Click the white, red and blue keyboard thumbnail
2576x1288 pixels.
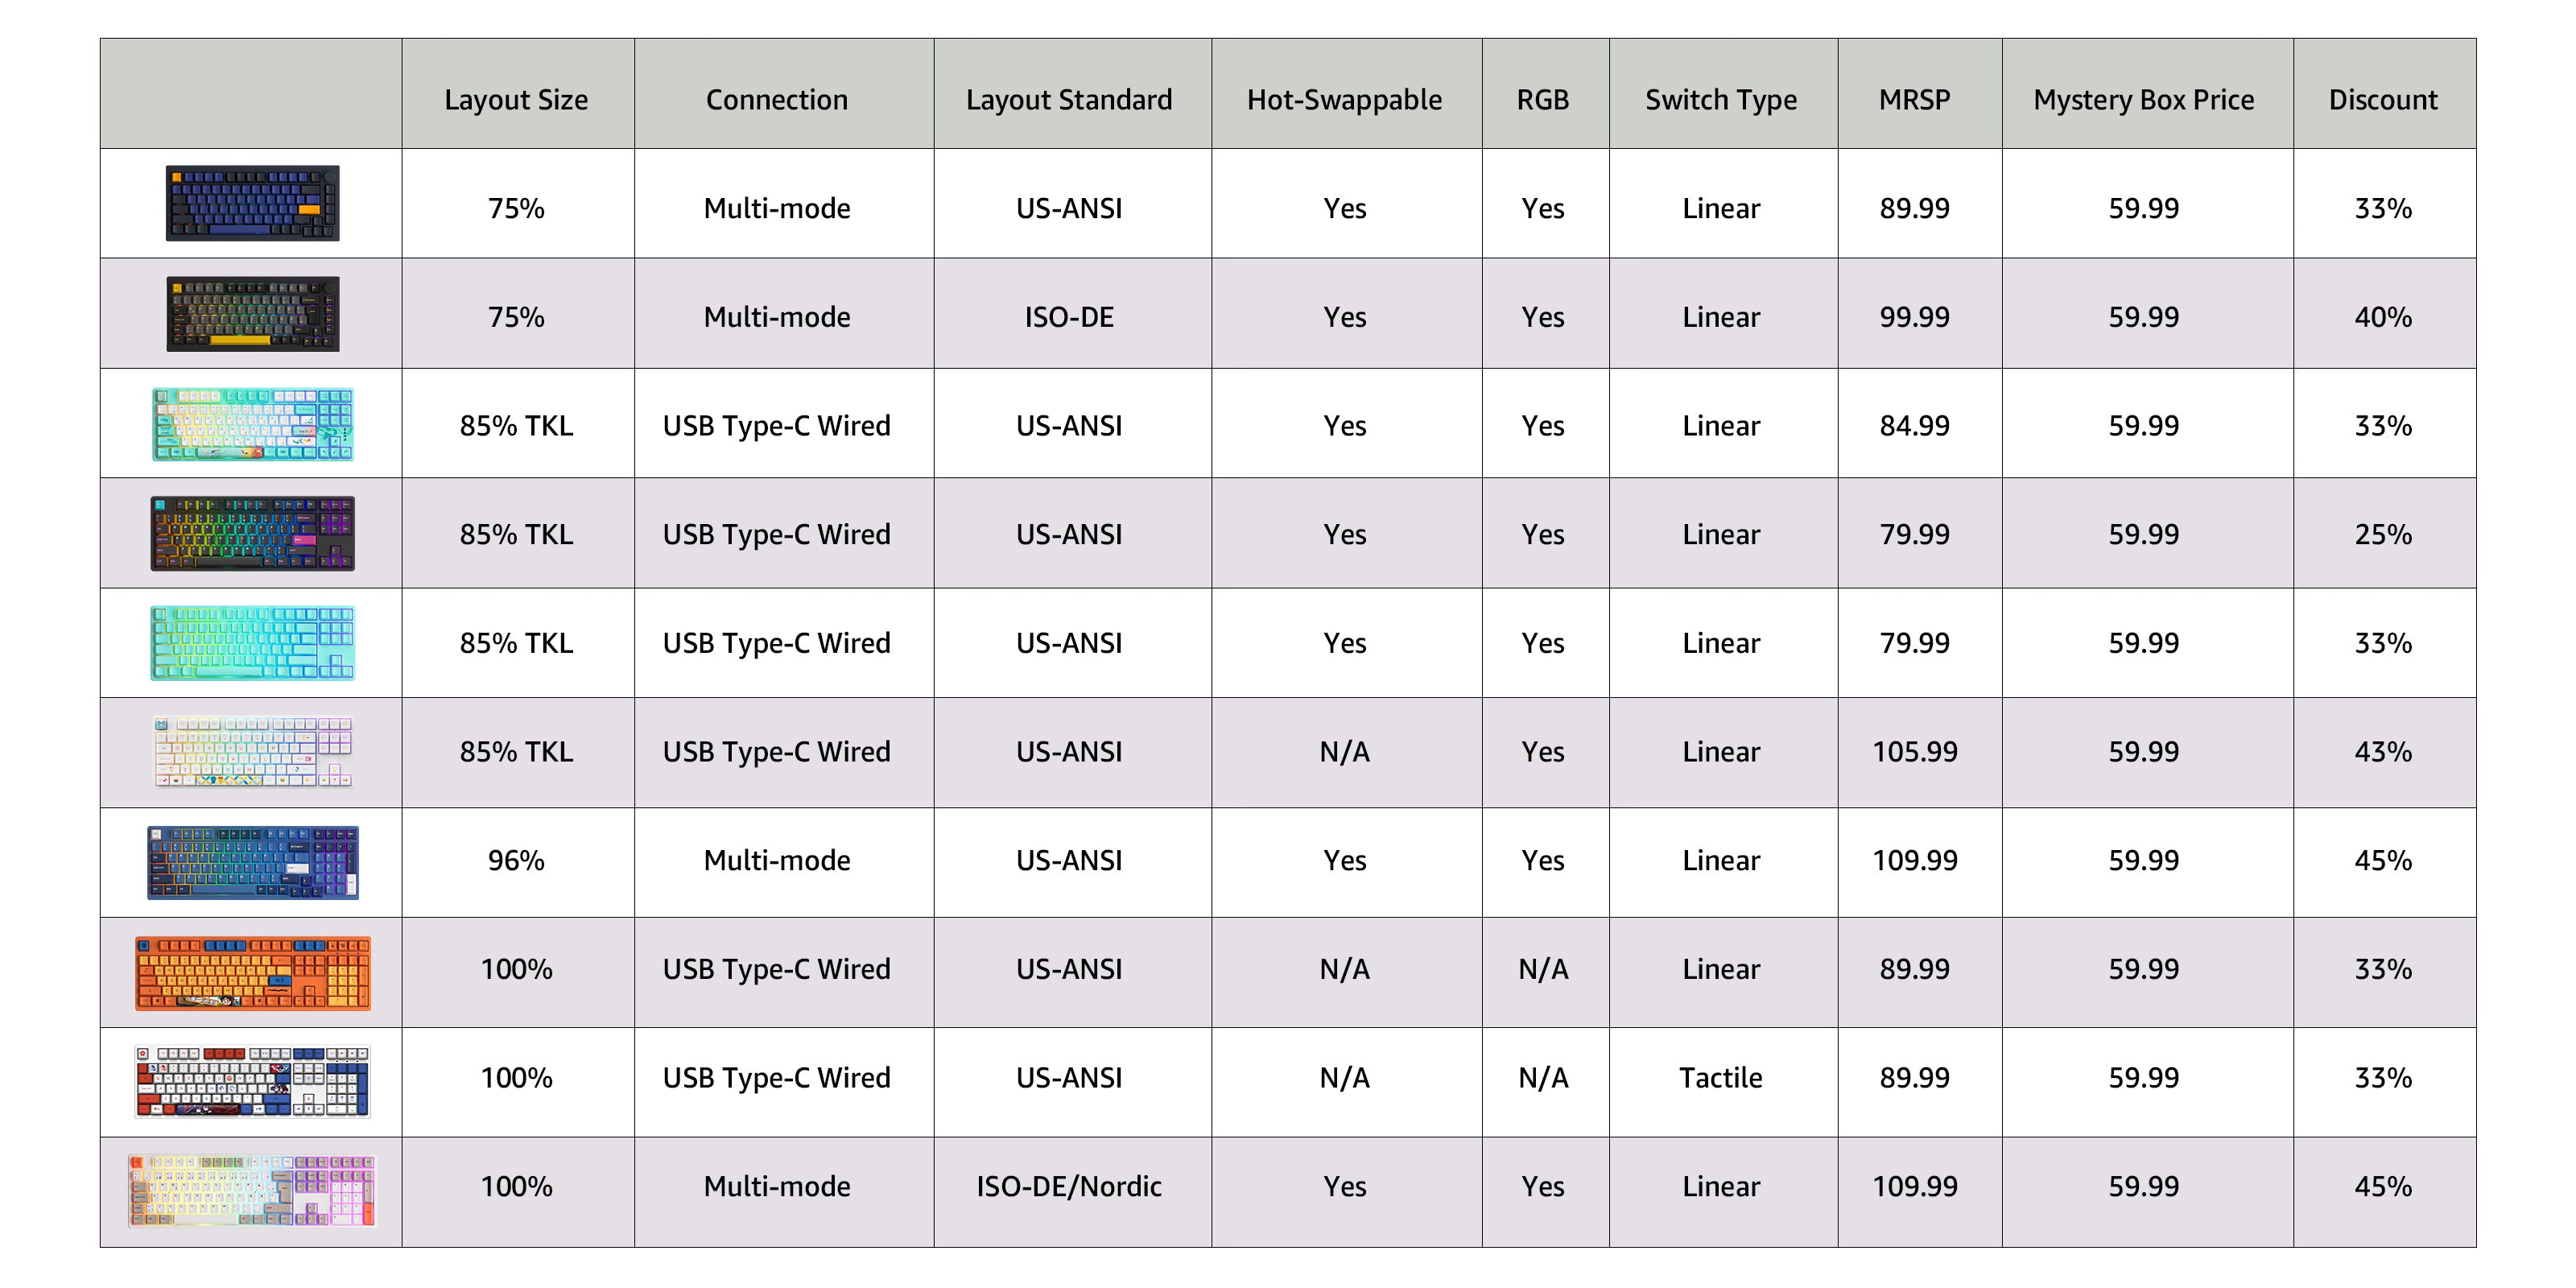(x=252, y=1081)
